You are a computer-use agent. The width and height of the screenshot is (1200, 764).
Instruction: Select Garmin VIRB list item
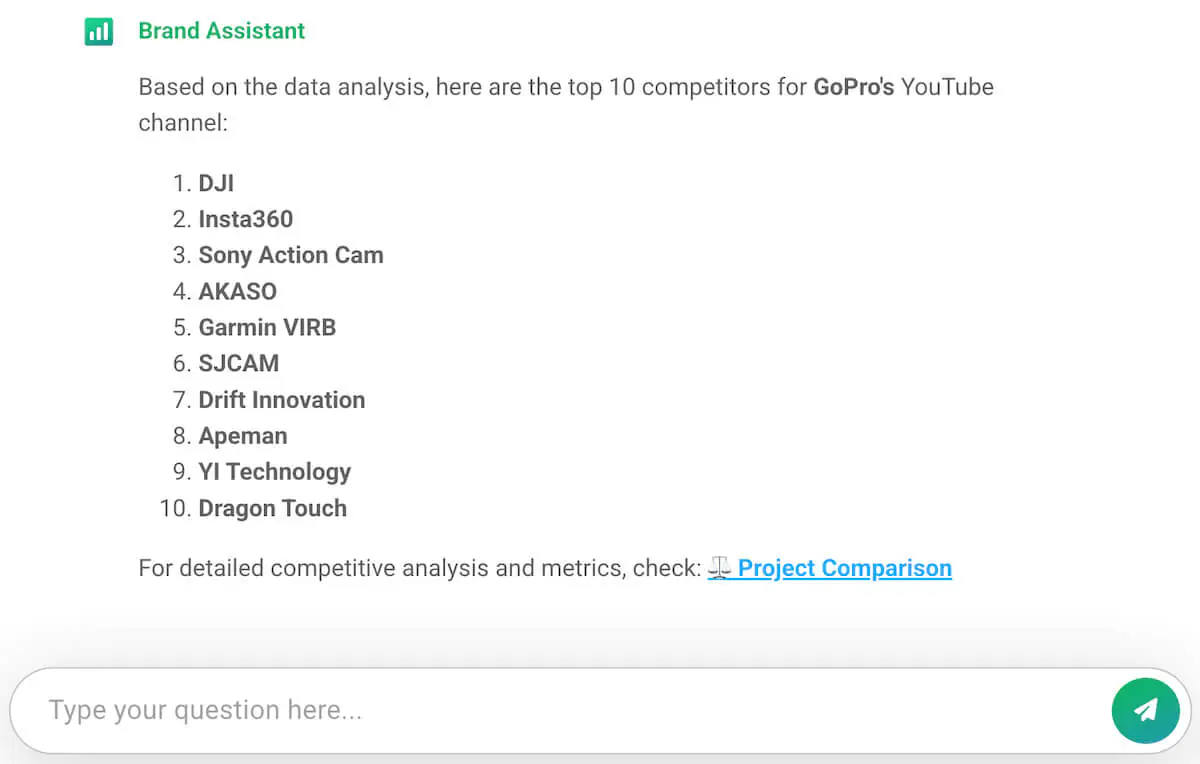tap(267, 327)
